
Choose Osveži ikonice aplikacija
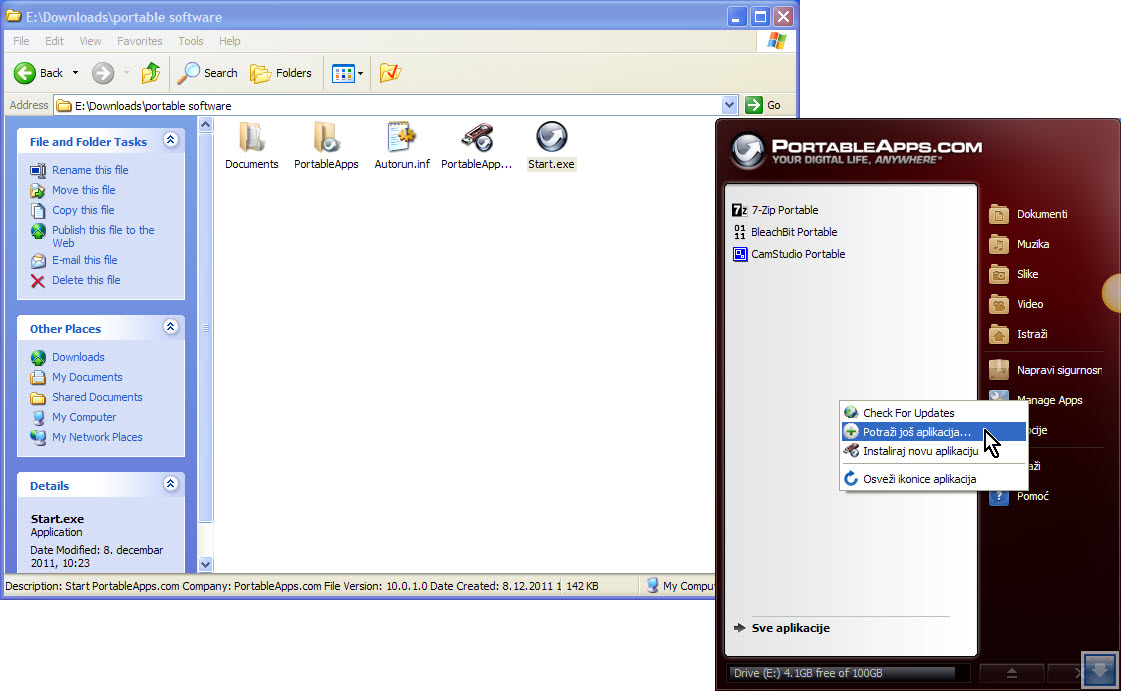click(933, 479)
